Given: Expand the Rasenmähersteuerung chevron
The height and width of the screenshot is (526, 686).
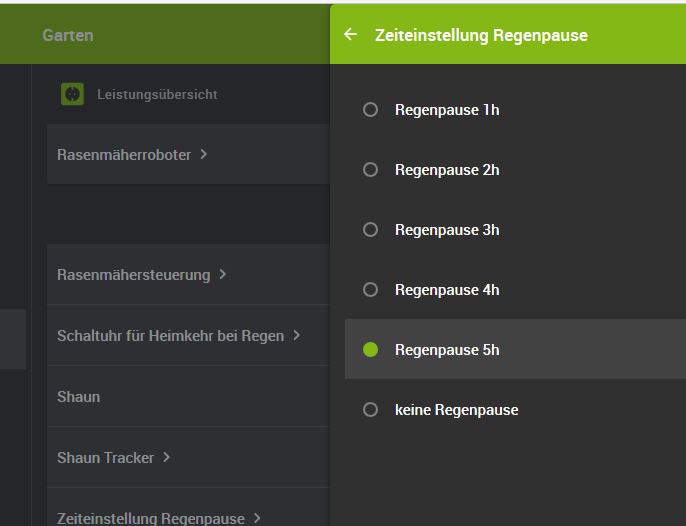Looking at the screenshot, I should coord(223,274).
